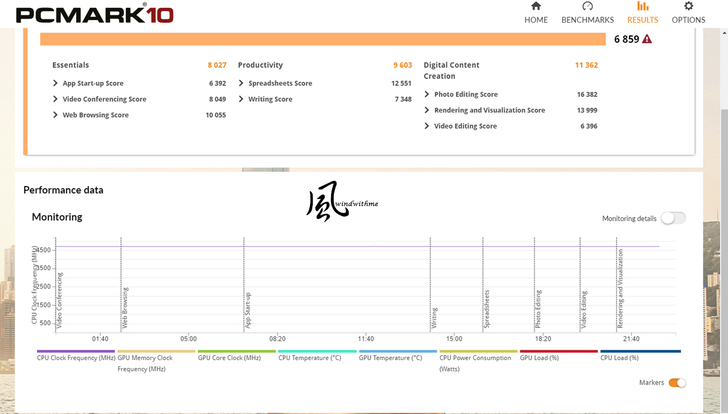This screenshot has width=728, height=414.
Task: Disable the Markers toggle
Action: (677, 383)
